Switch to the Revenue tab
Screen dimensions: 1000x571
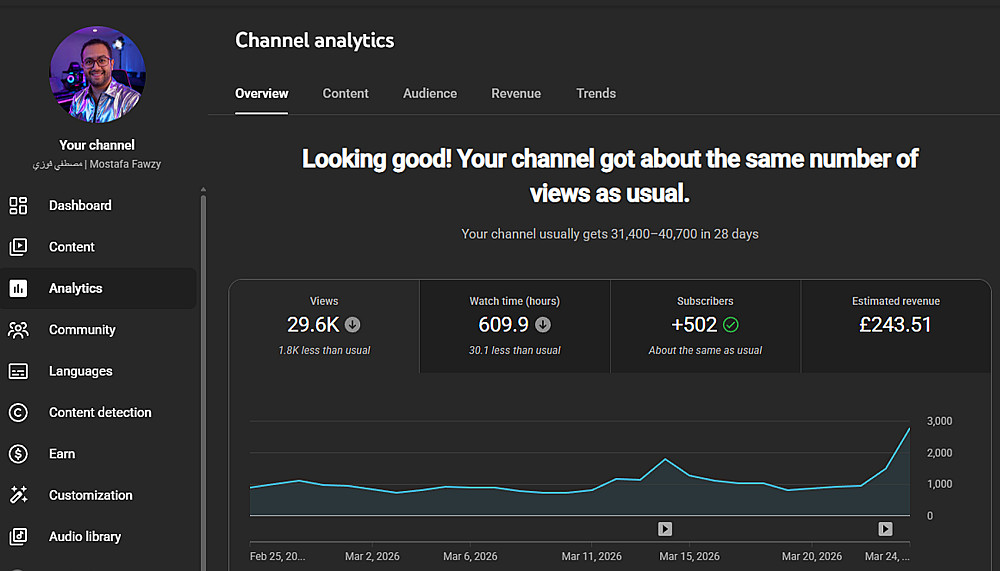[516, 94]
